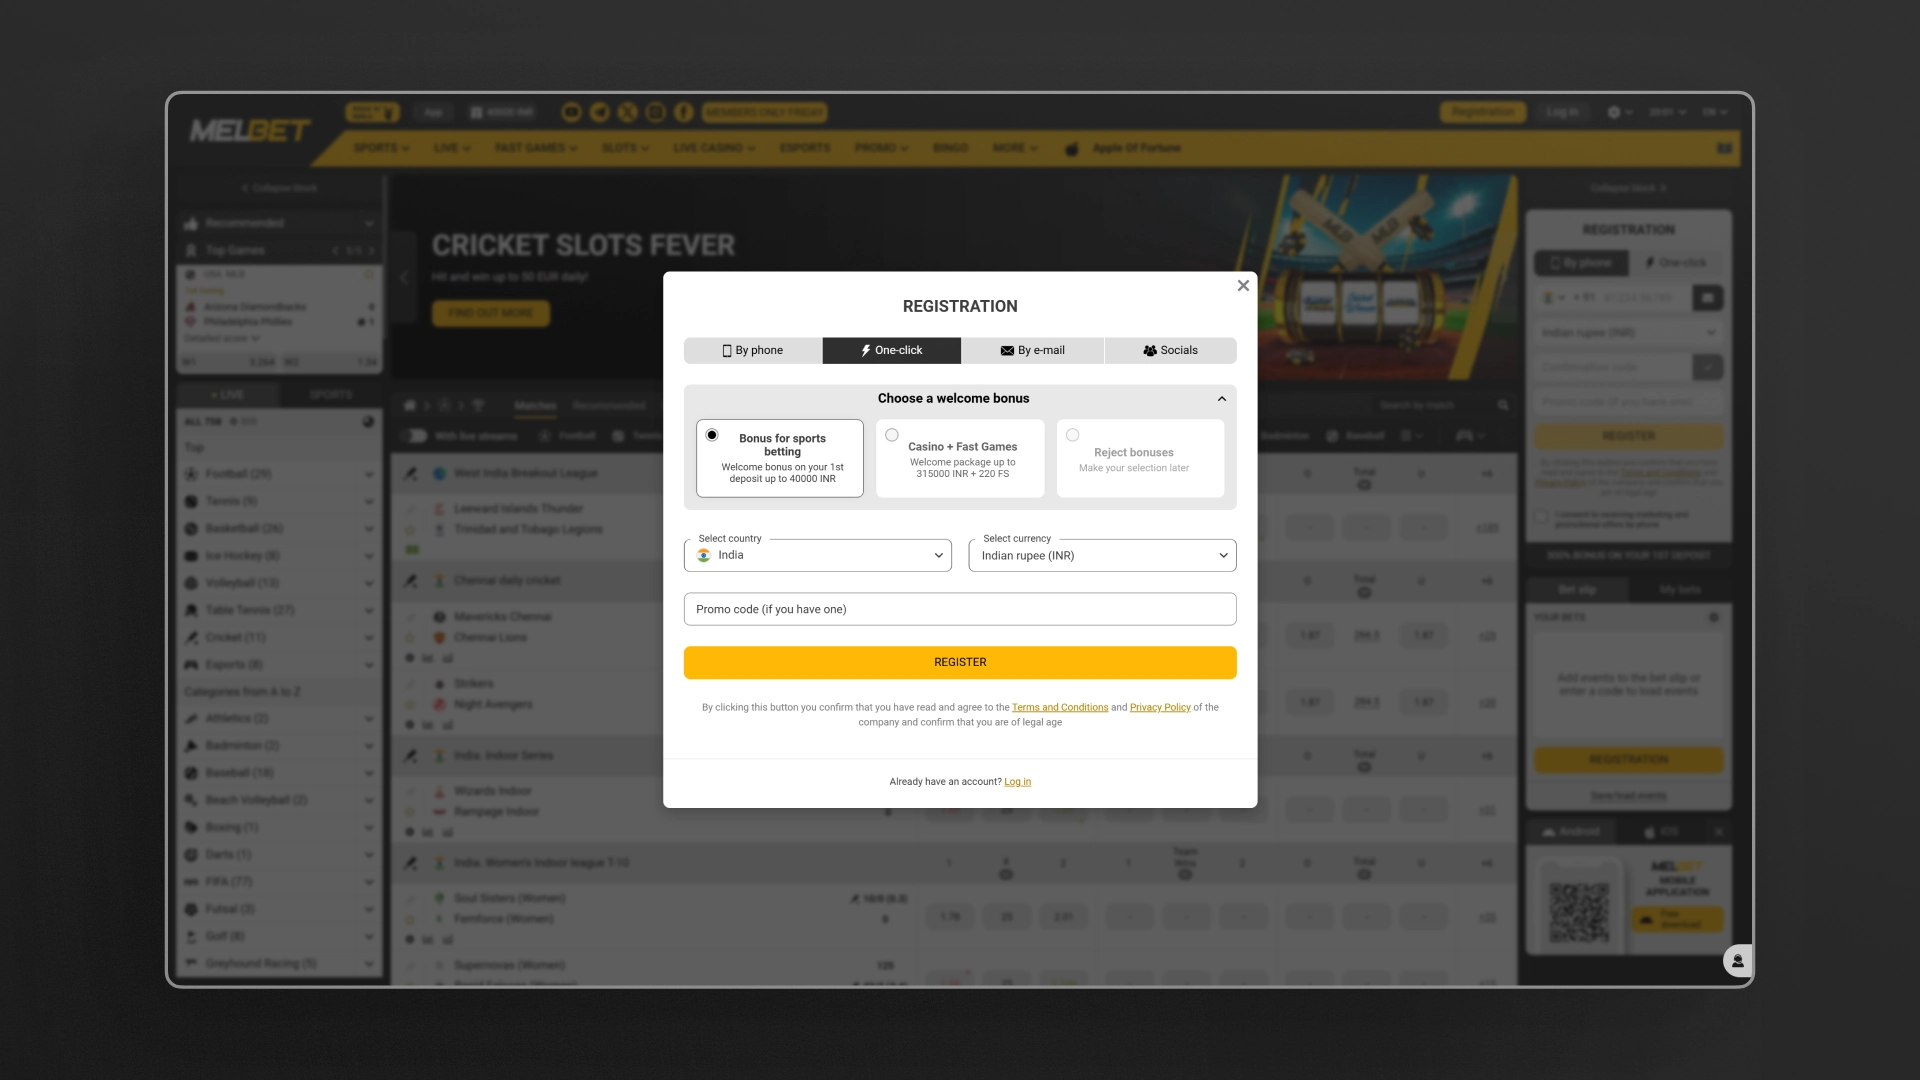Open FAST GAMES menu
Viewport: 1920px width, 1080px height.
coord(535,148)
